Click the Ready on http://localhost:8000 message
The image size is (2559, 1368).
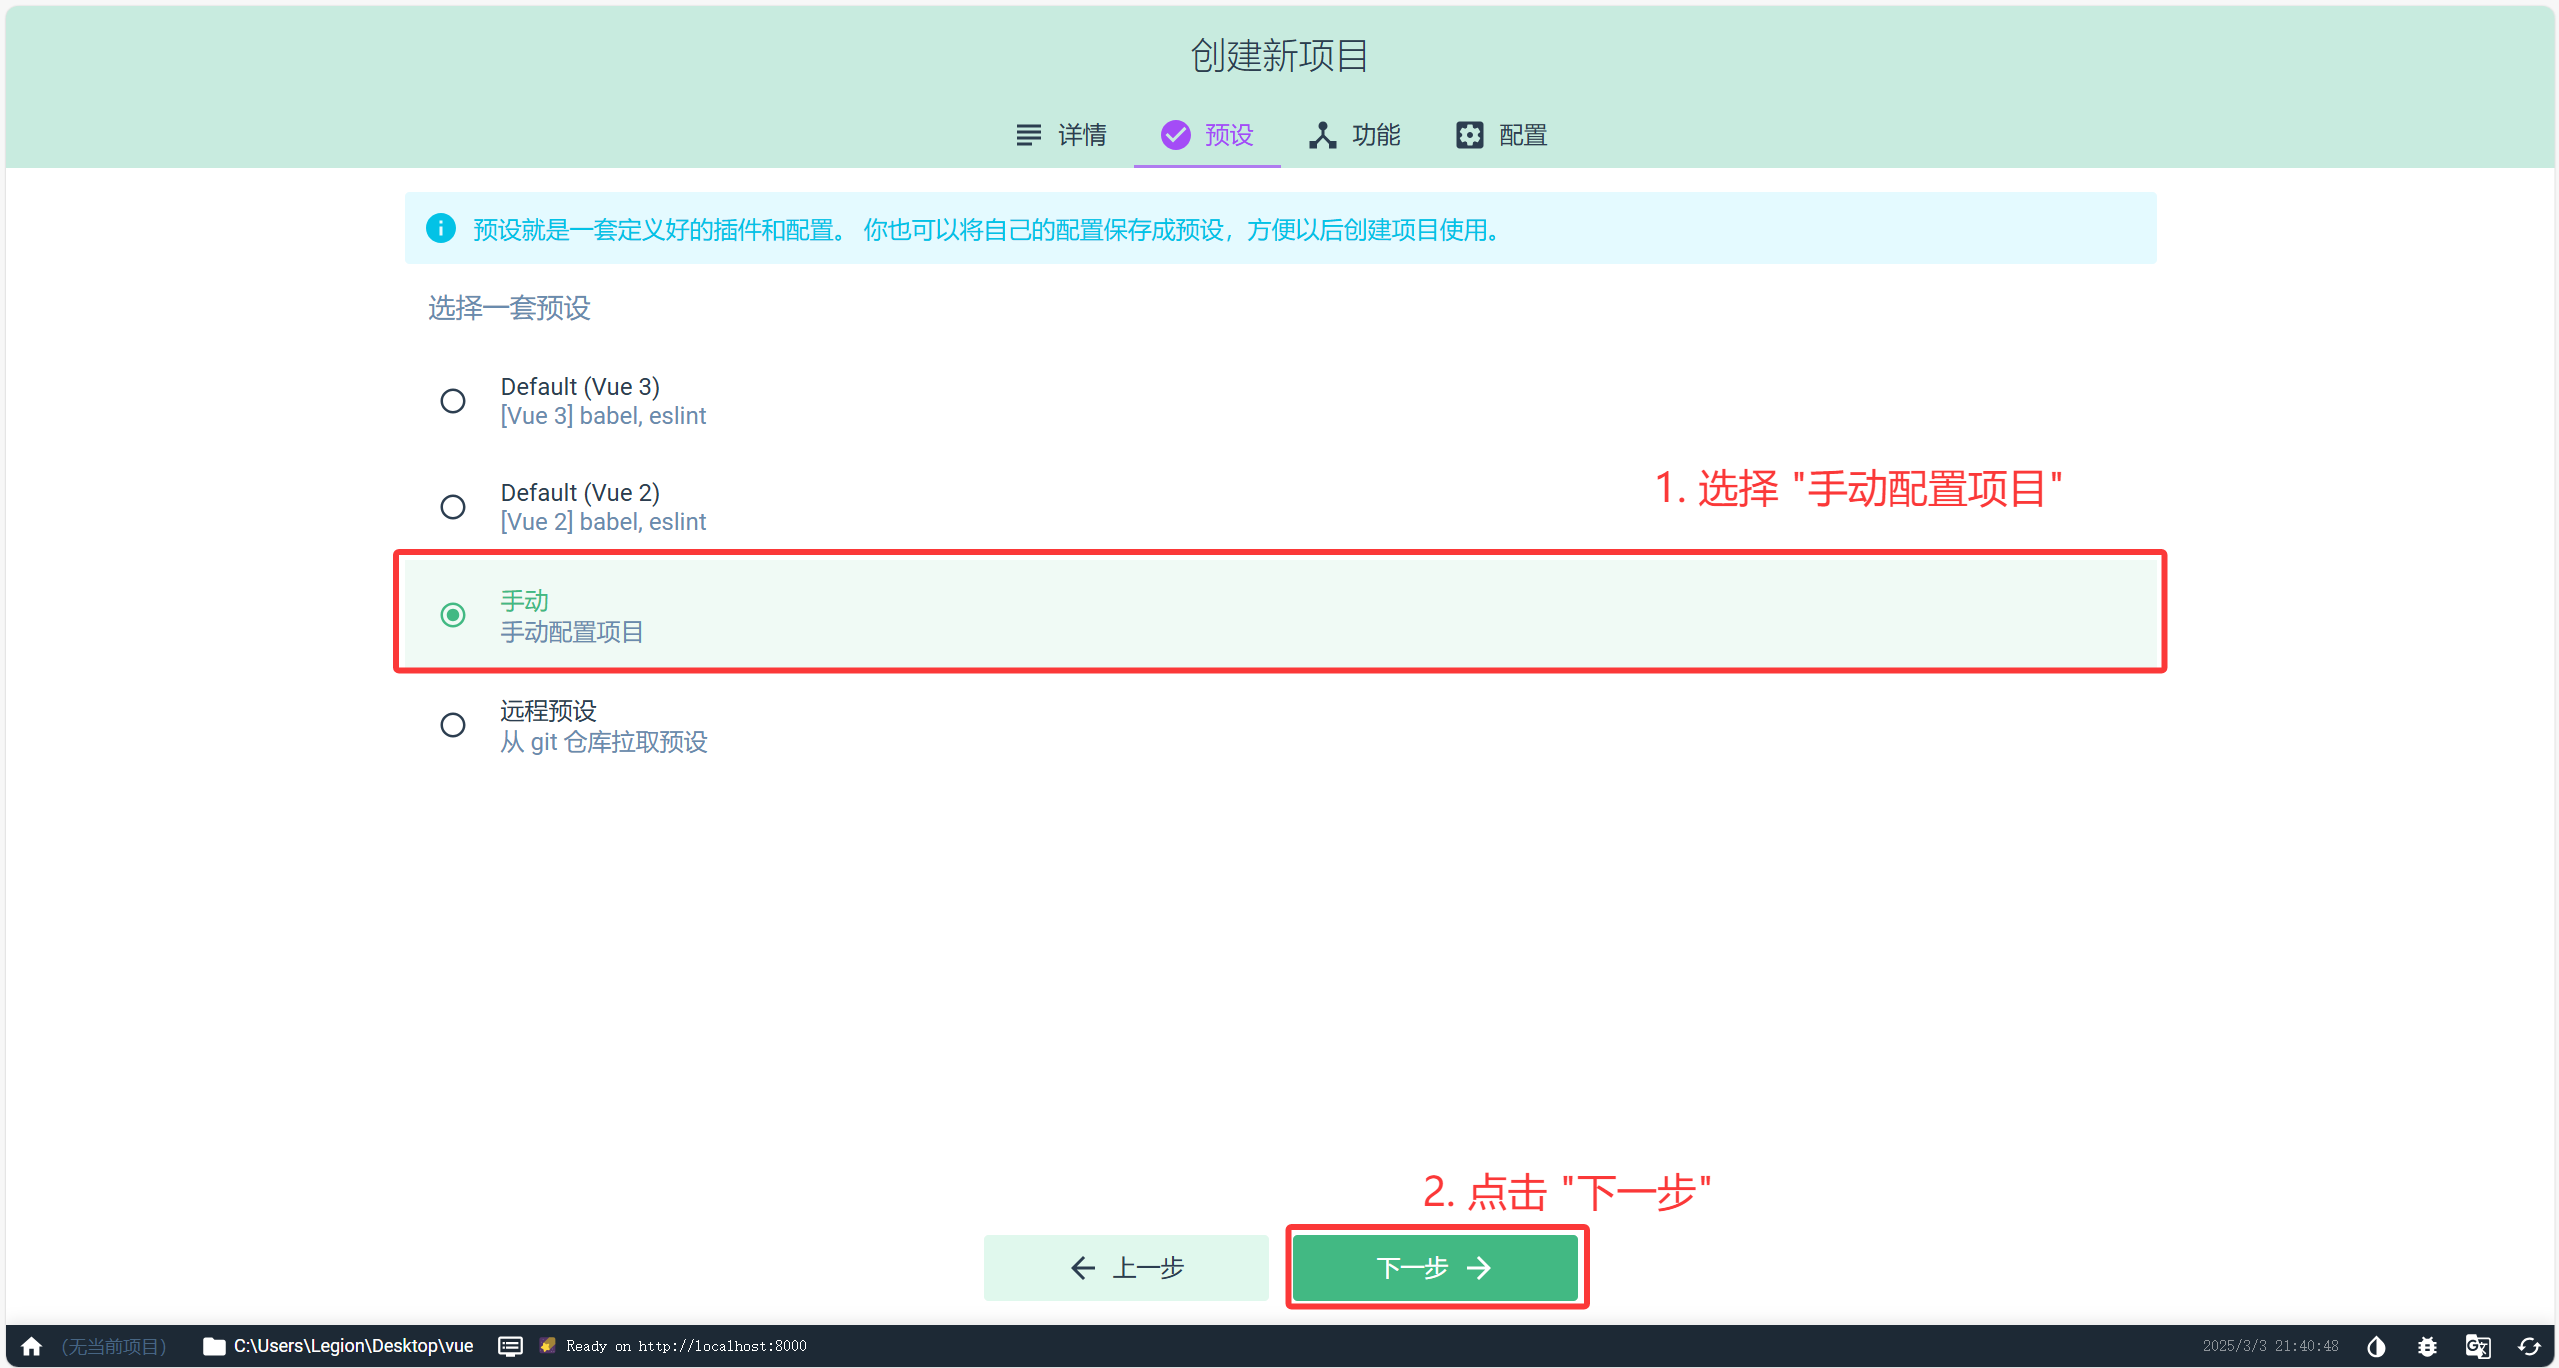pyautogui.click(x=686, y=1346)
